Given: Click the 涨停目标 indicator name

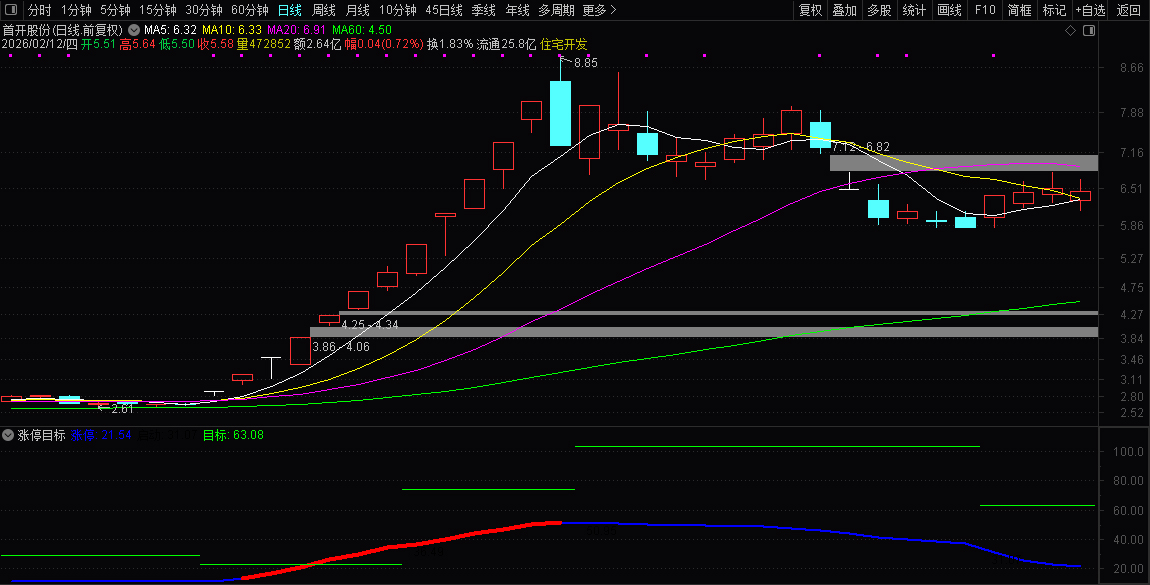Looking at the screenshot, I should 41,435.
